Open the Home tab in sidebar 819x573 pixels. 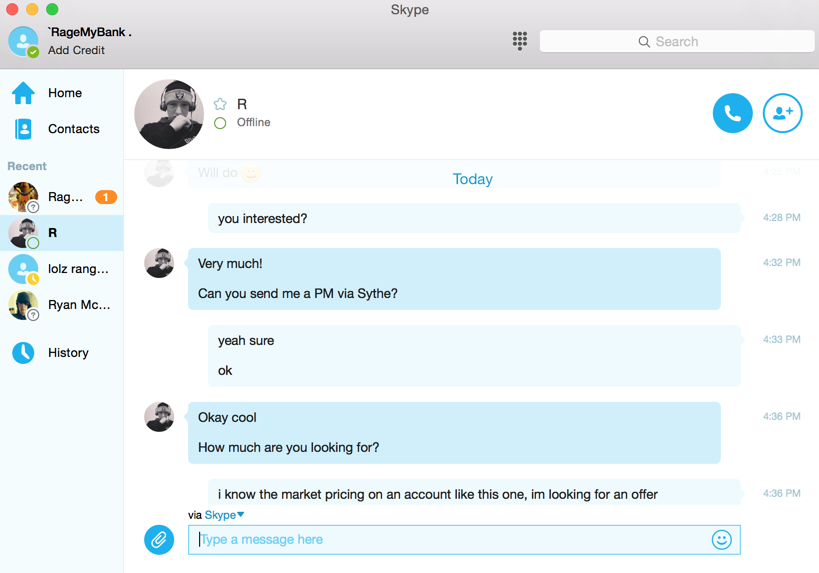(x=65, y=93)
